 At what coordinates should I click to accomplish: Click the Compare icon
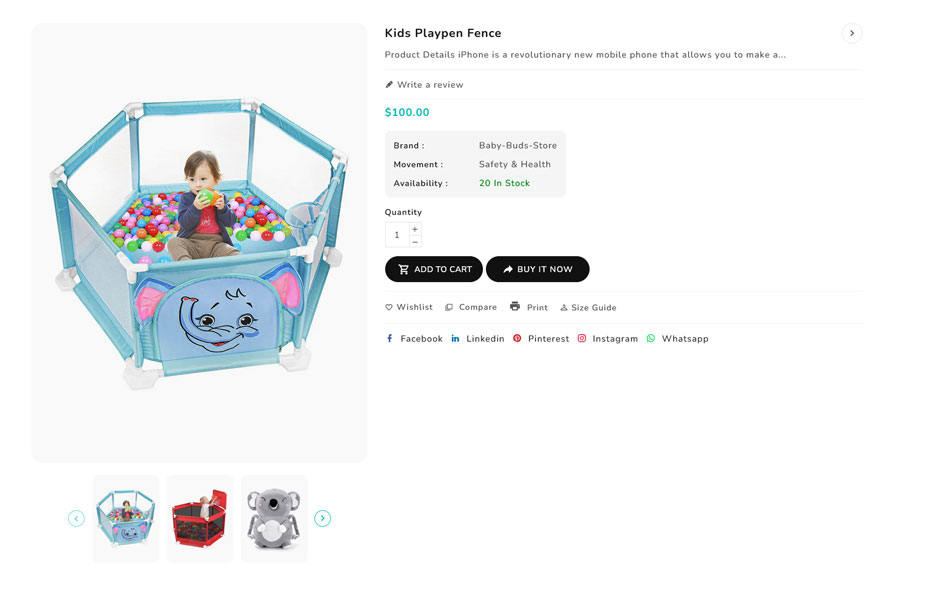(x=449, y=307)
